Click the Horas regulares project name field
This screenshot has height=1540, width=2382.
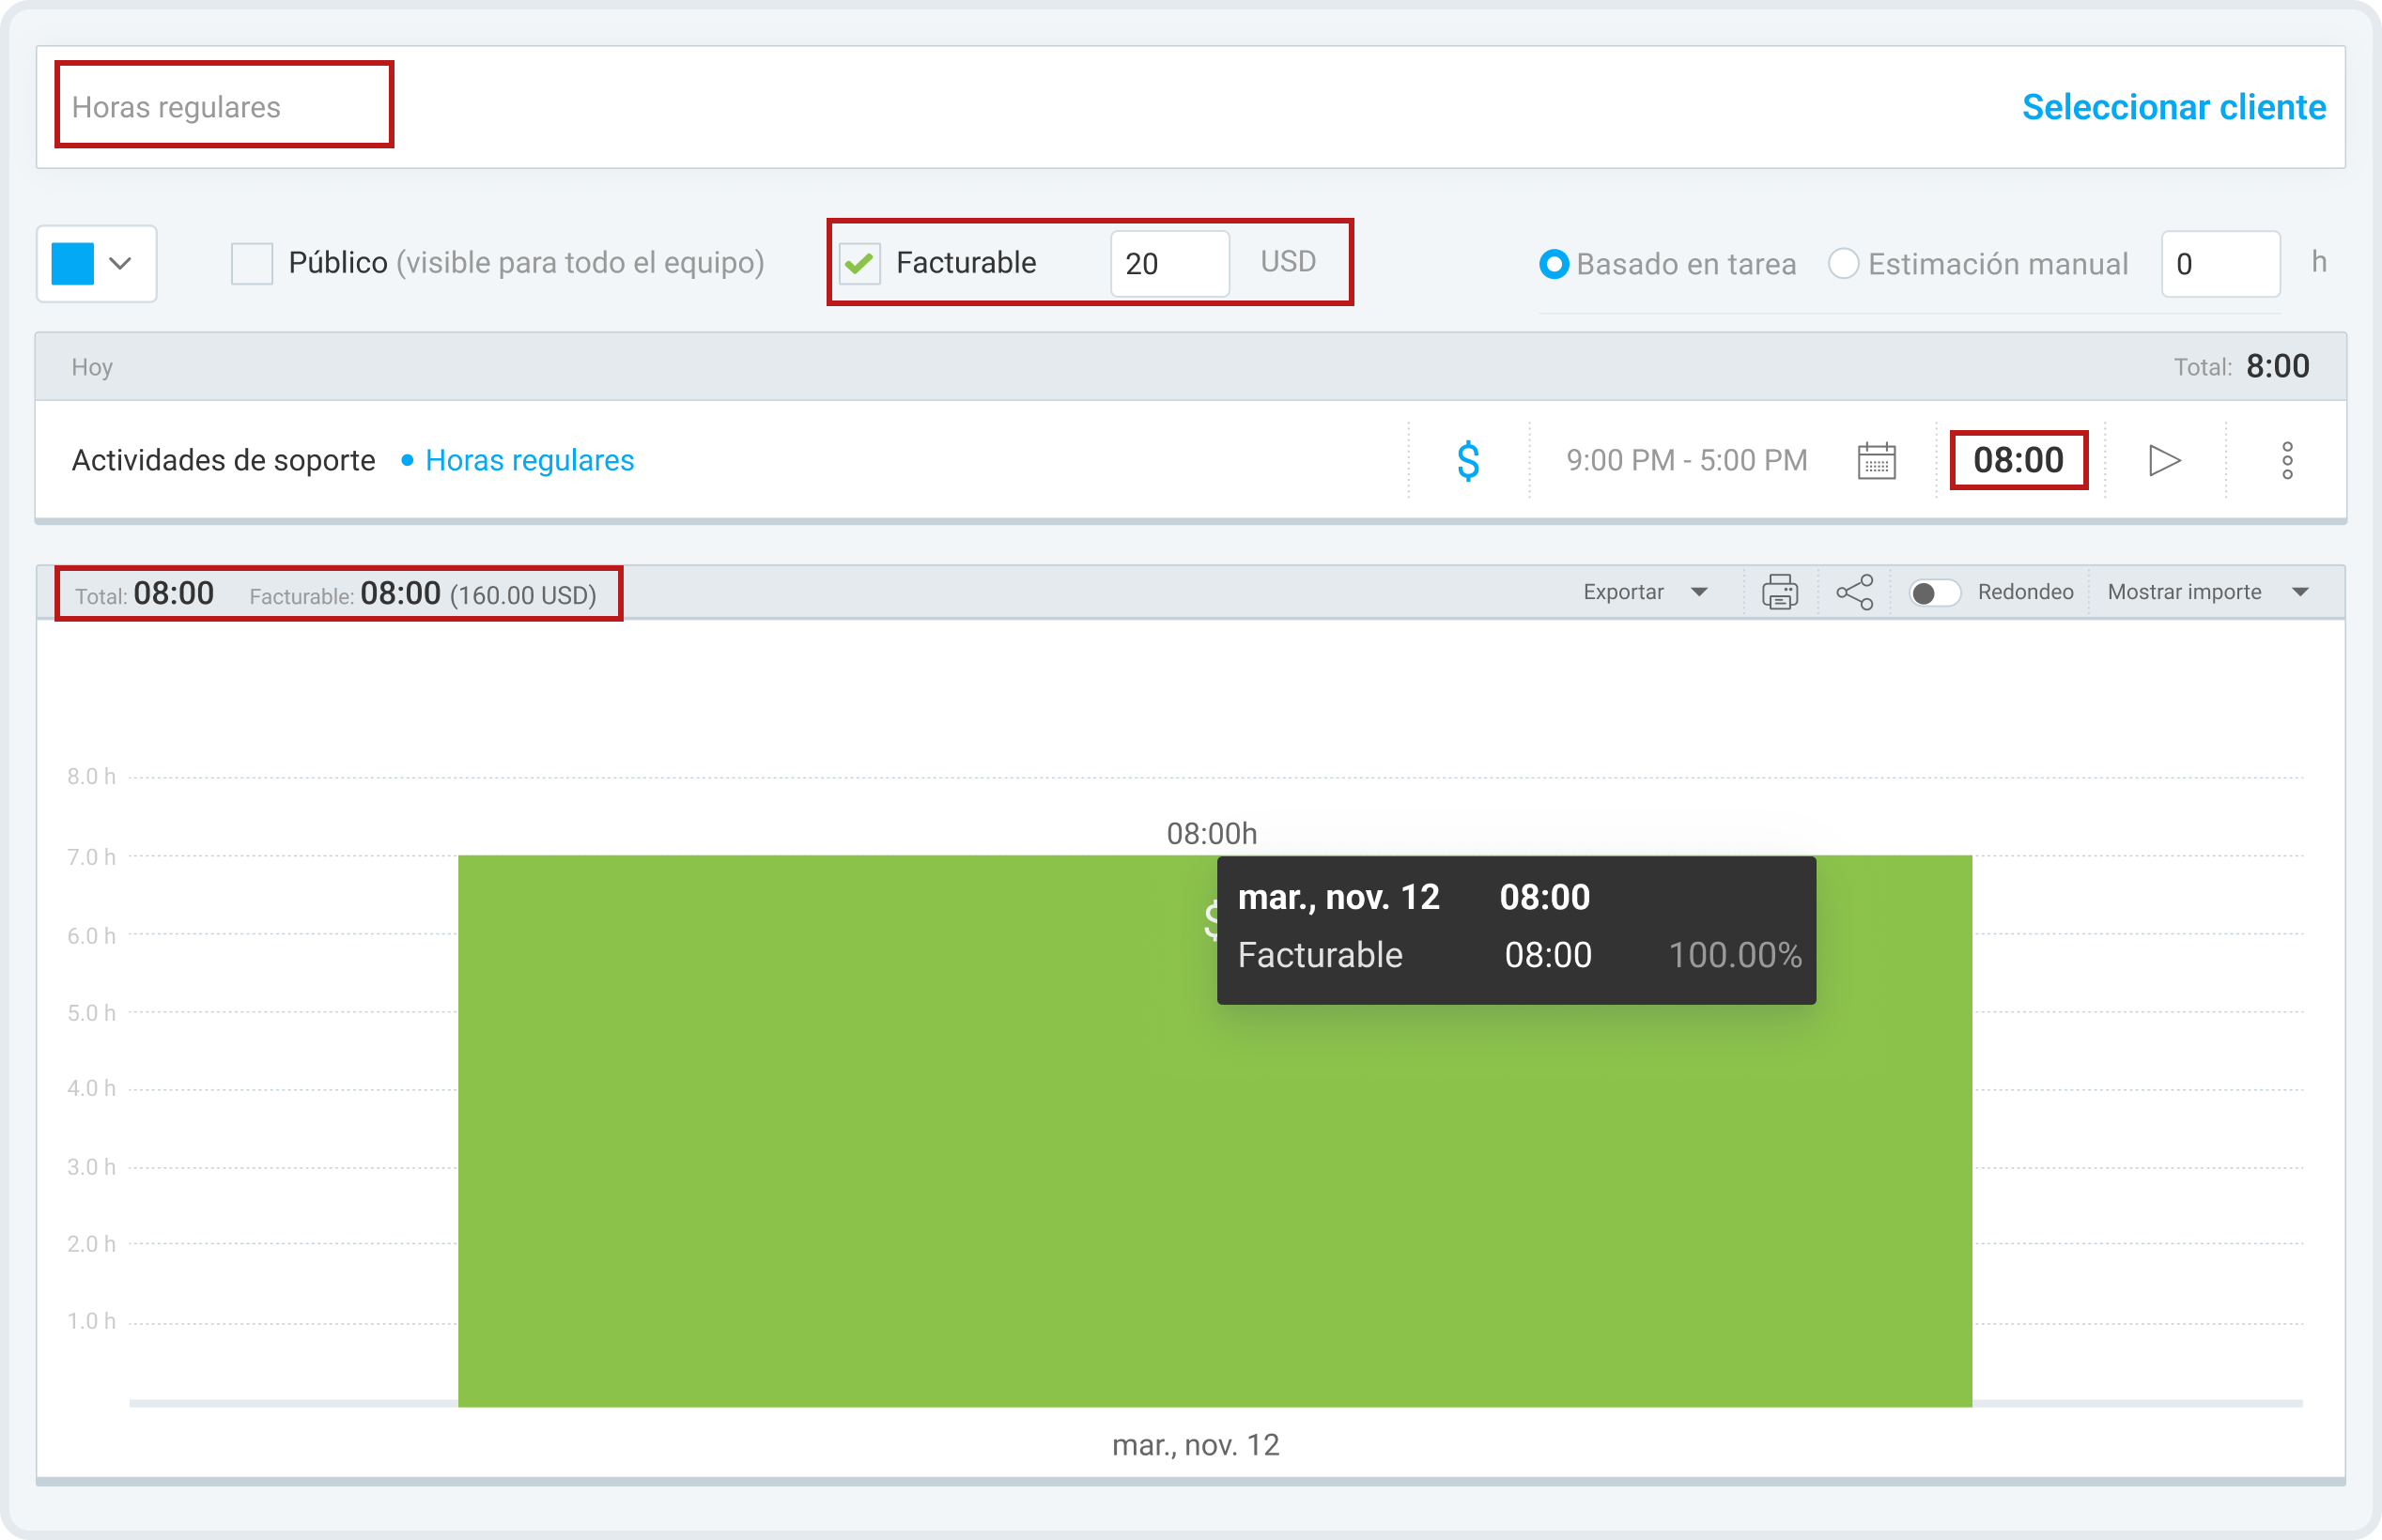(x=224, y=105)
